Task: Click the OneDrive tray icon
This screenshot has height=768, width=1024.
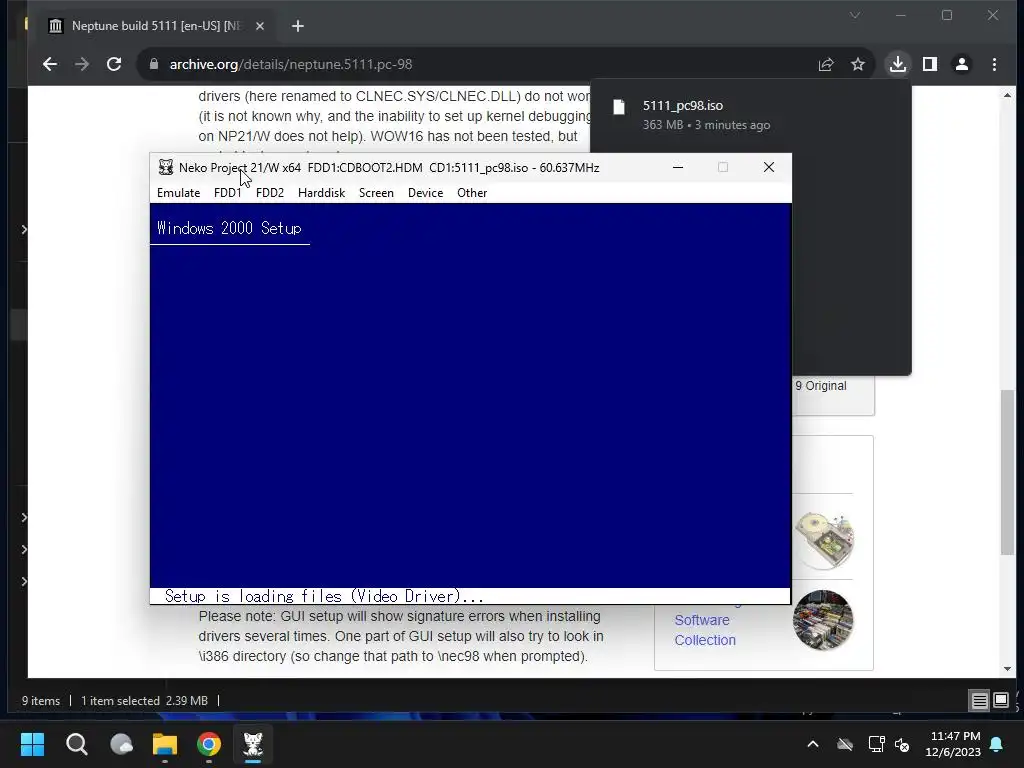Action: coord(845,744)
